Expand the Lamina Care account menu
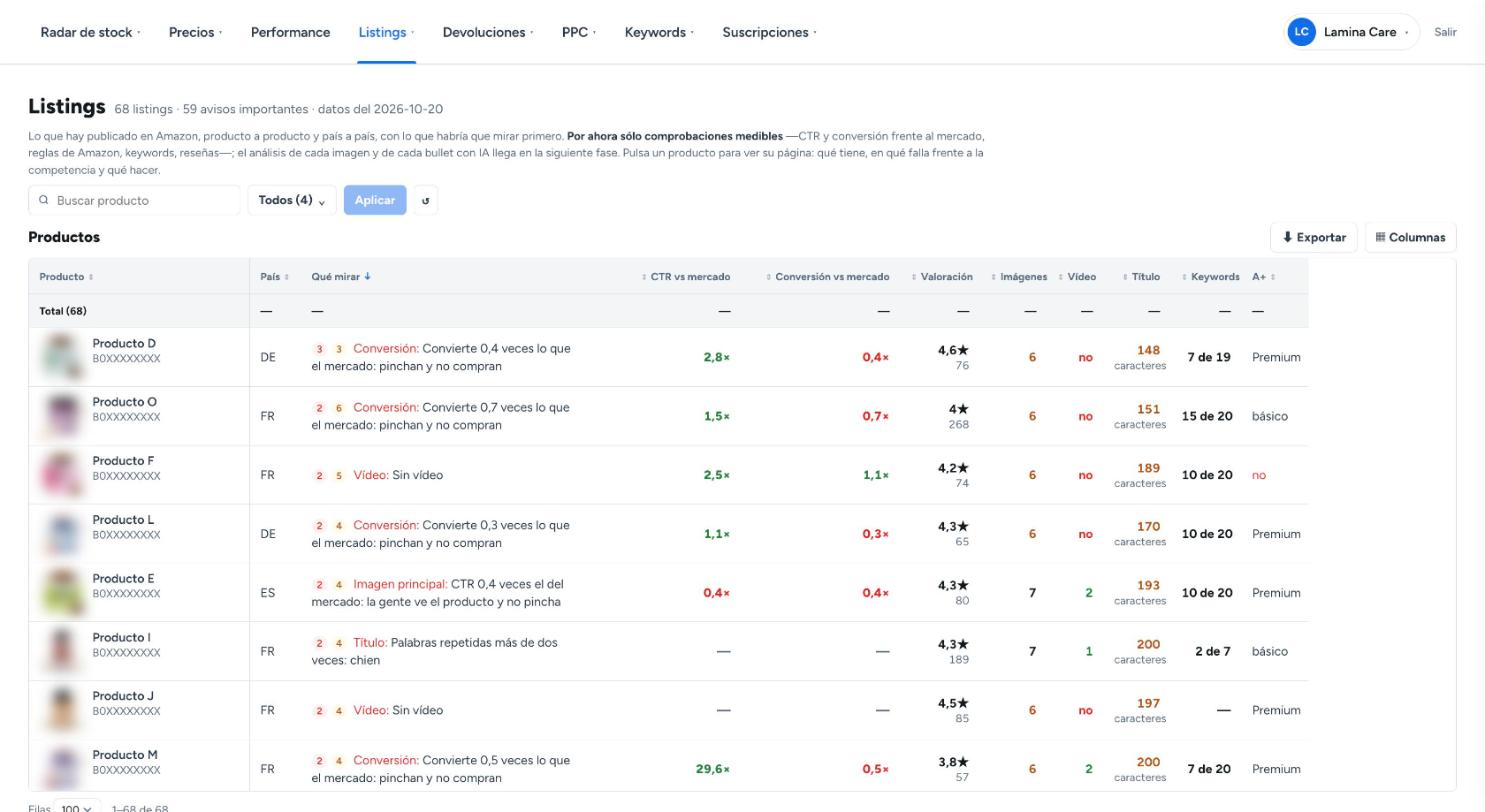This screenshot has height=812, width=1485. tap(1352, 32)
